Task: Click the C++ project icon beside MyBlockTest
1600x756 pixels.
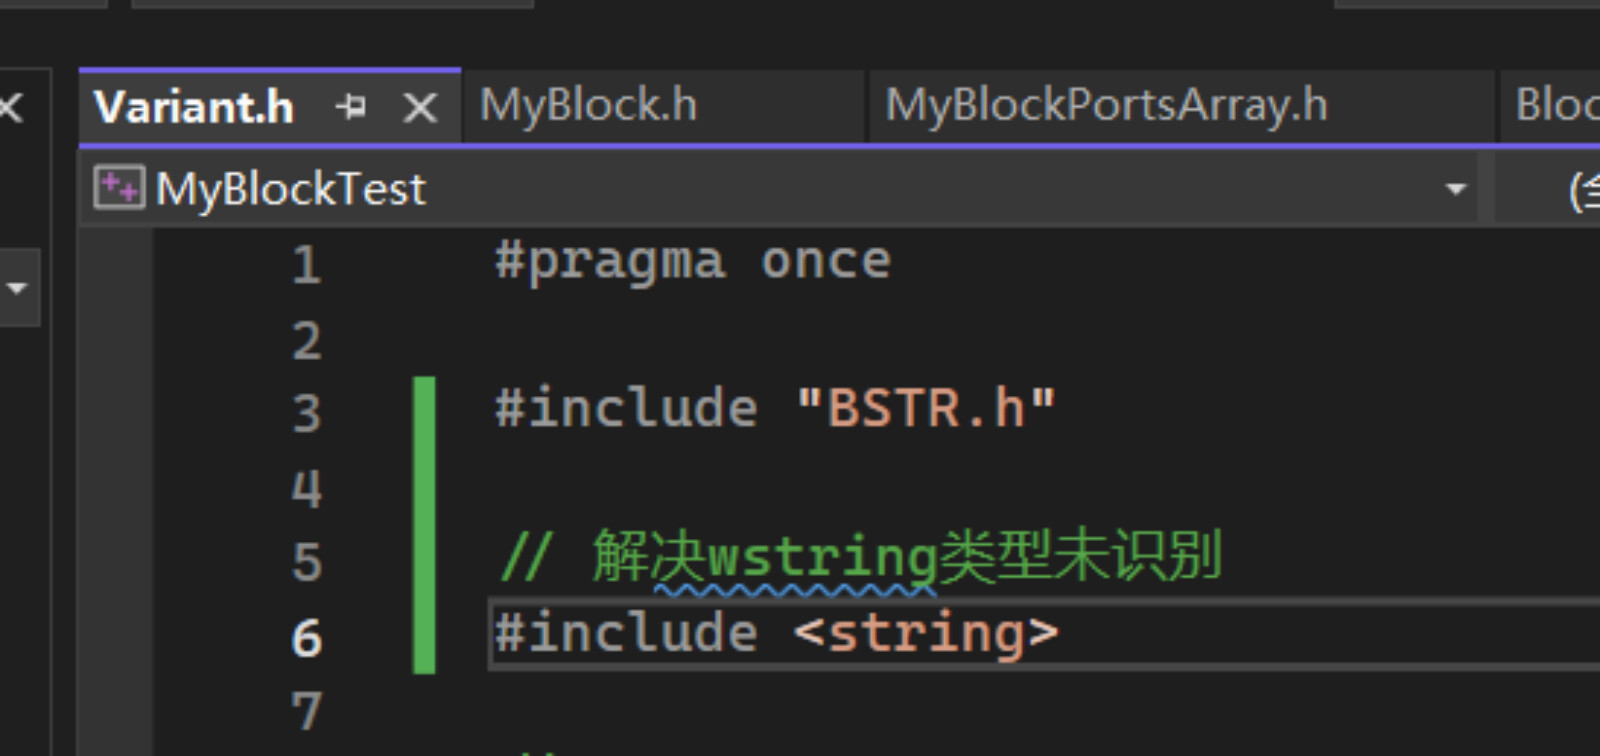Action: tap(119, 187)
